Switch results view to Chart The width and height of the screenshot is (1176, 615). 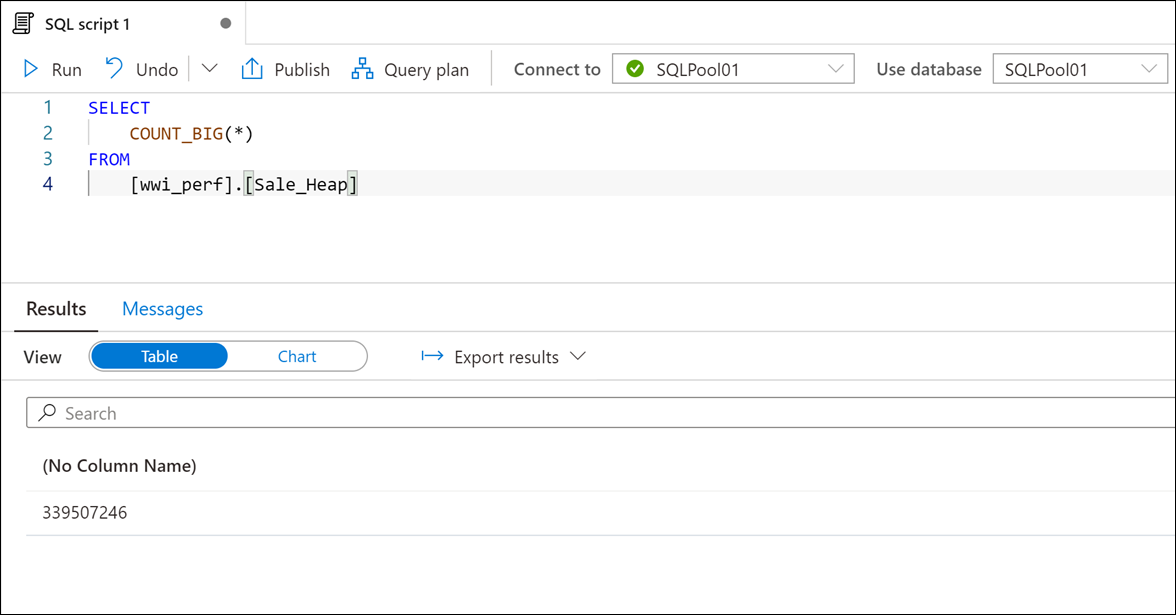[297, 356]
